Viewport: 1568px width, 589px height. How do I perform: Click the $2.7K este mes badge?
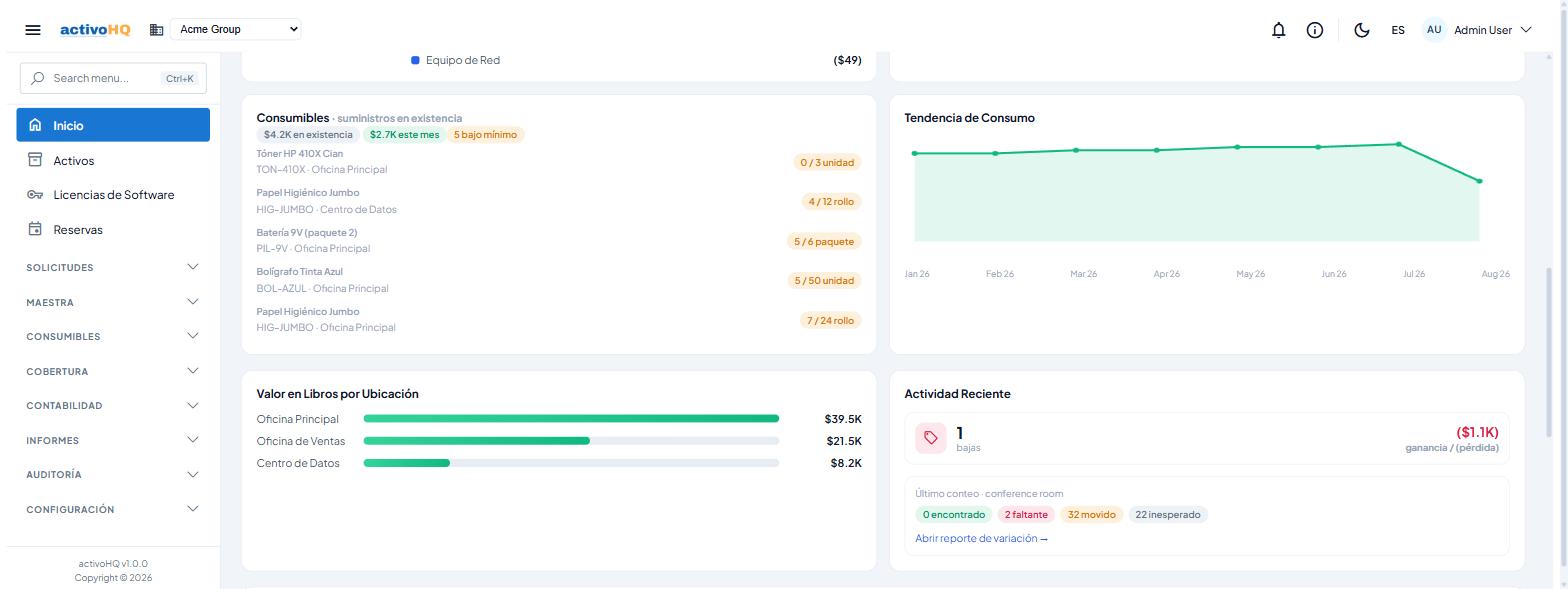coord(404,134)
